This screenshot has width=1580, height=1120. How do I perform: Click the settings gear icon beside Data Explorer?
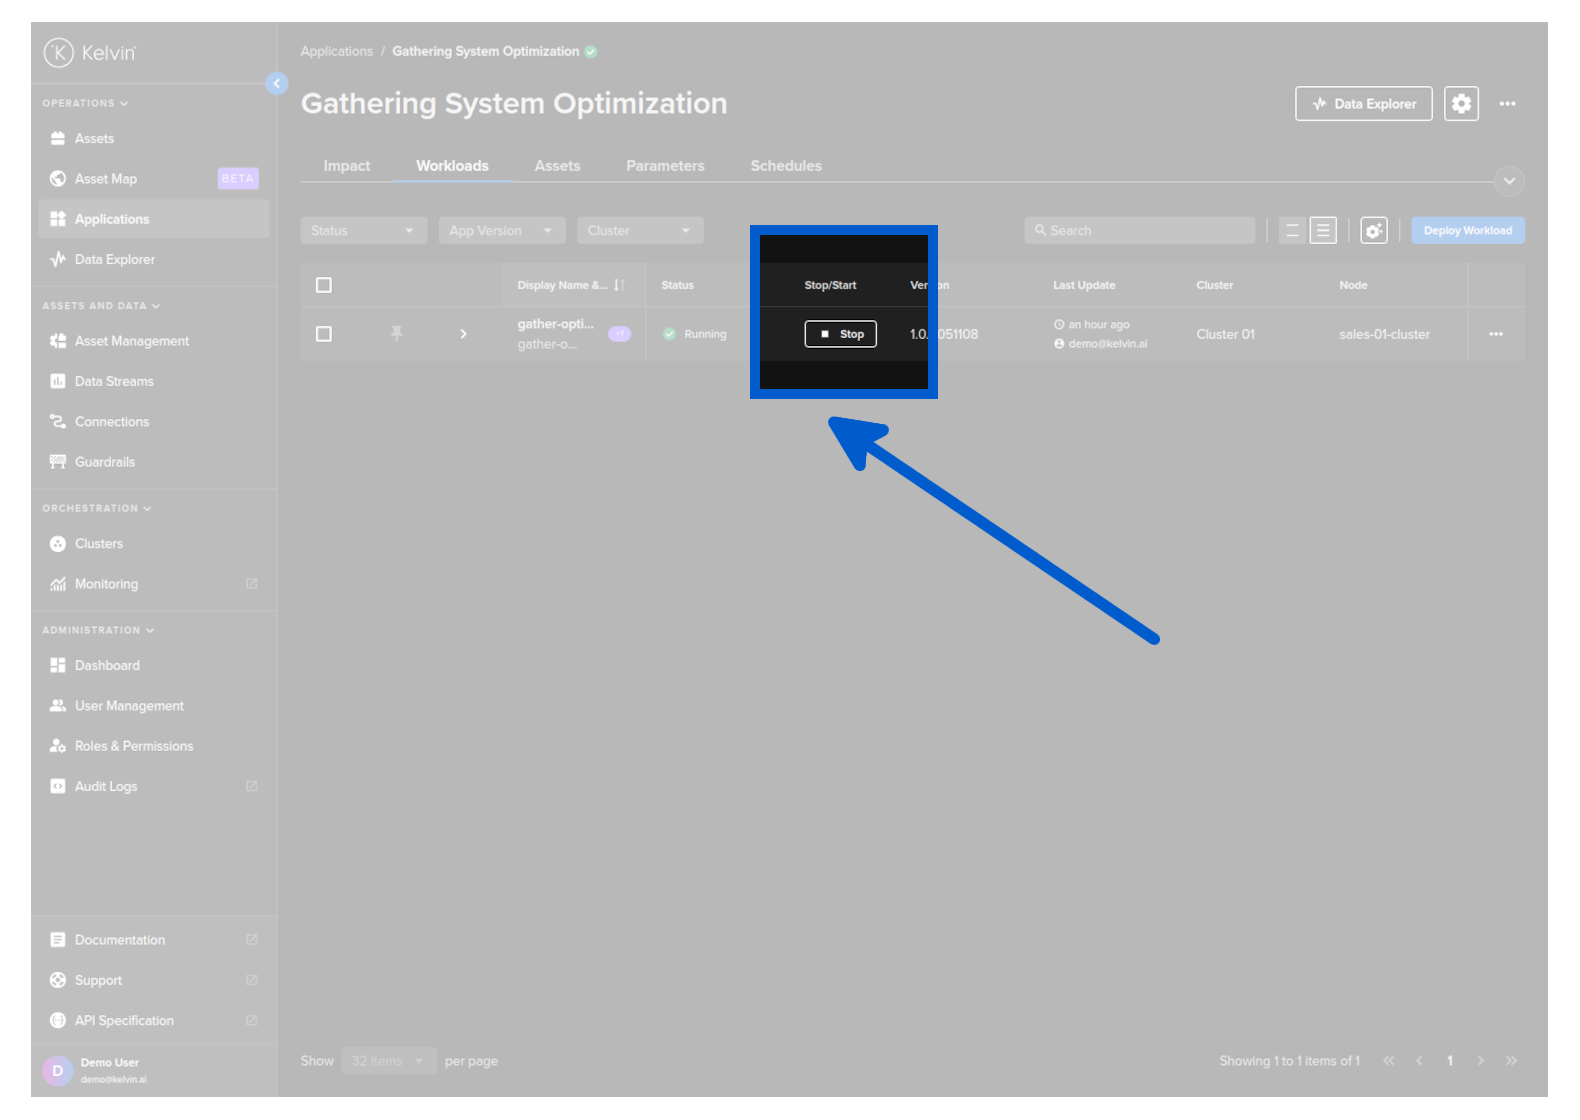click(x=1461, y=104)
